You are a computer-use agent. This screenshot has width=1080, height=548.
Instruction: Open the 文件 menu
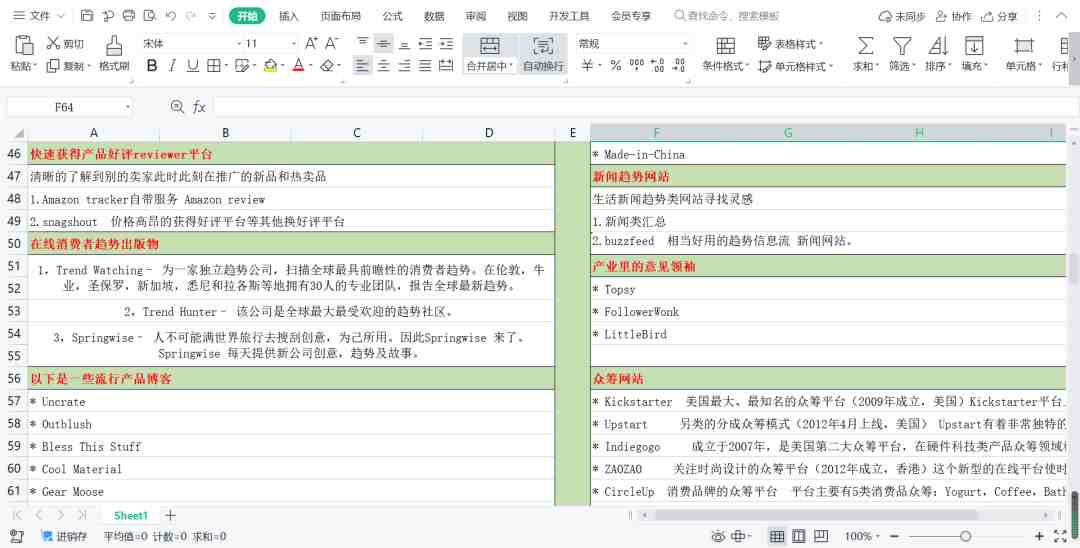click(x=39, y=16)
